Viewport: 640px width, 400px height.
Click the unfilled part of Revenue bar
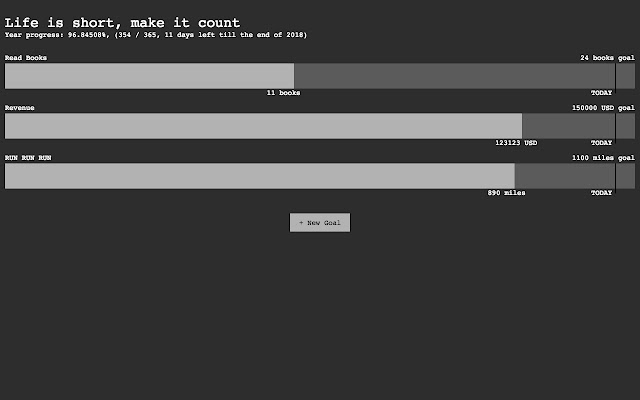[x=578, y=126]
